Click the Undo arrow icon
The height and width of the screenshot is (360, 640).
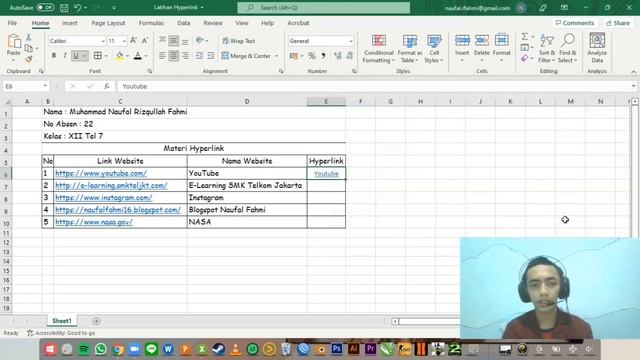[x=78, y=7]
